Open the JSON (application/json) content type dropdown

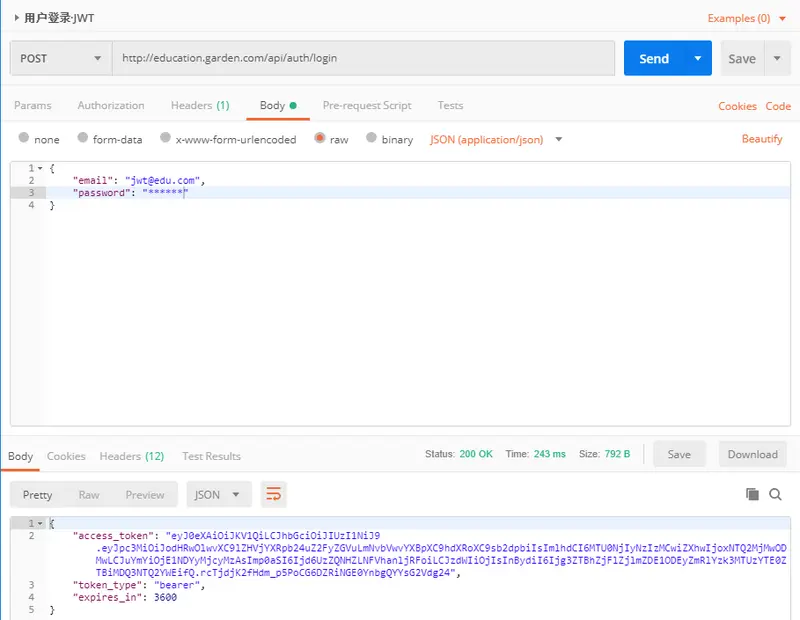click(x=495, y=139)
